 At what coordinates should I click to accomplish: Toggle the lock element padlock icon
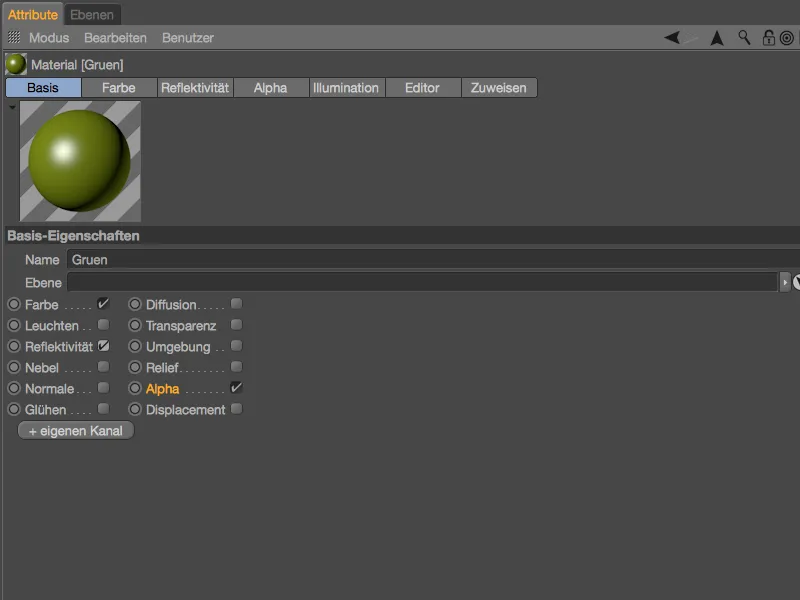click(x=768, y=38)
